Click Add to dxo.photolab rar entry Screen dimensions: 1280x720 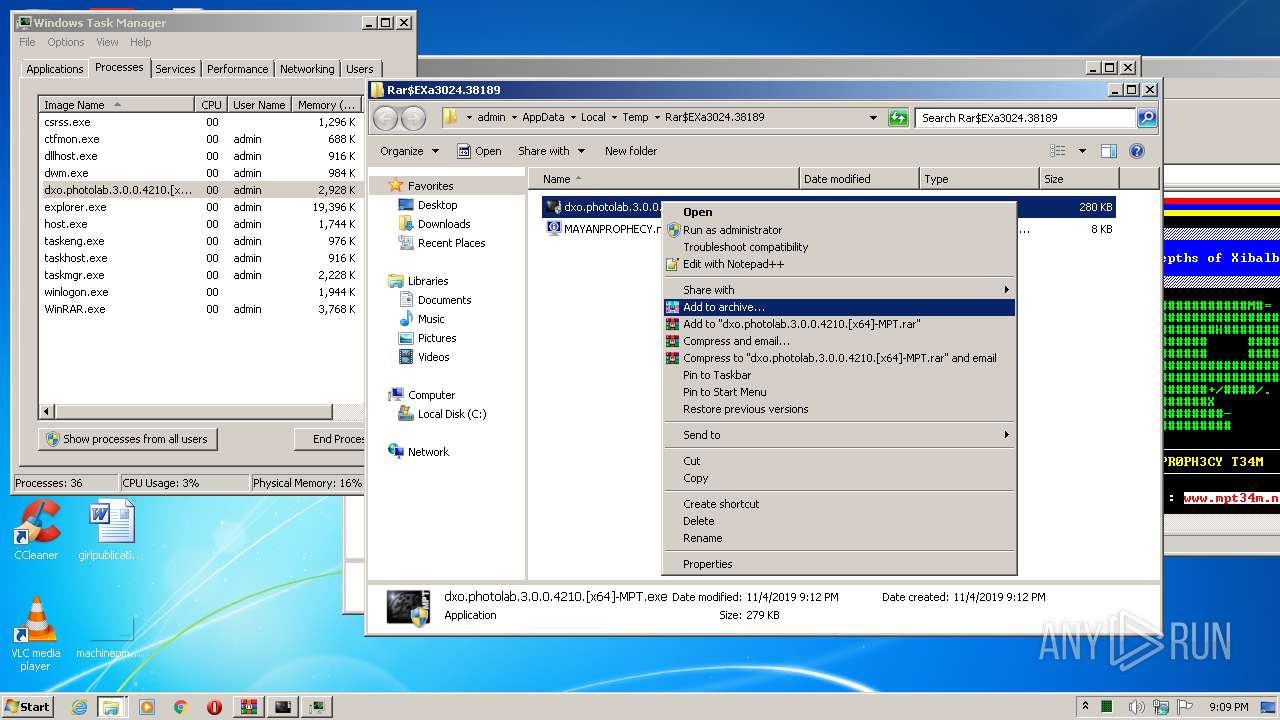pos(839,324)
